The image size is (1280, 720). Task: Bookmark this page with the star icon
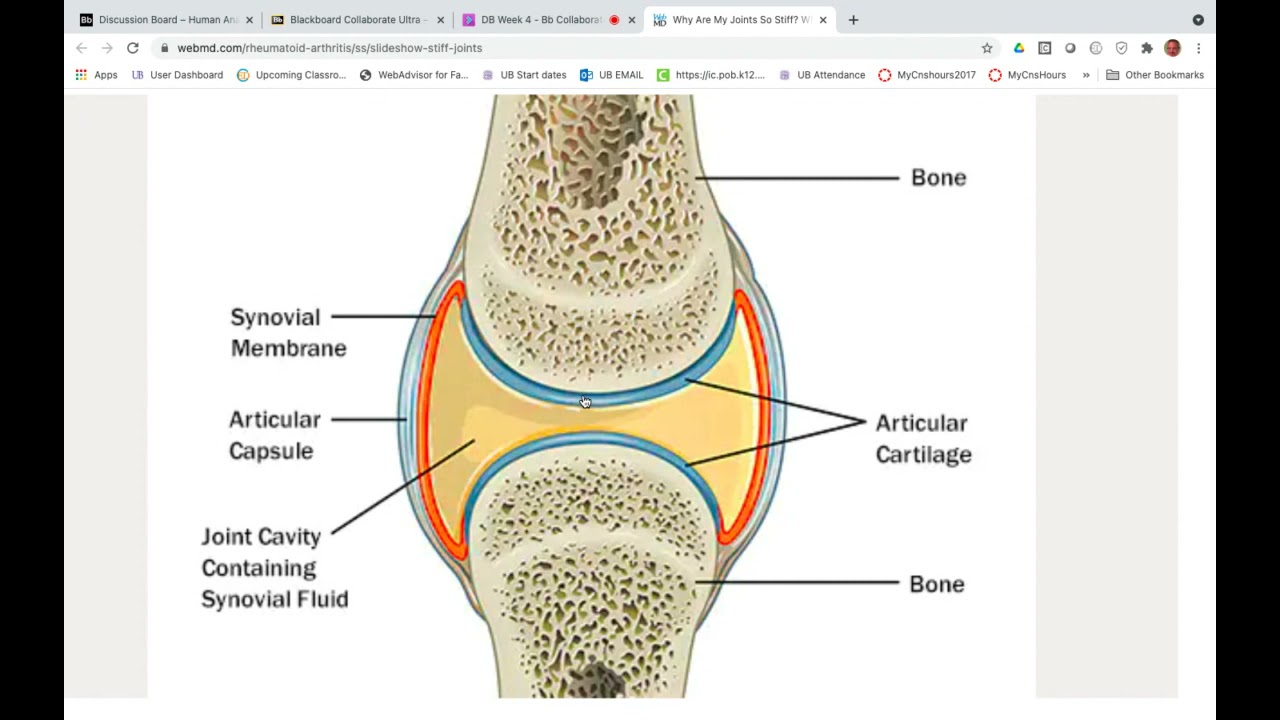[x=987, y=48]
